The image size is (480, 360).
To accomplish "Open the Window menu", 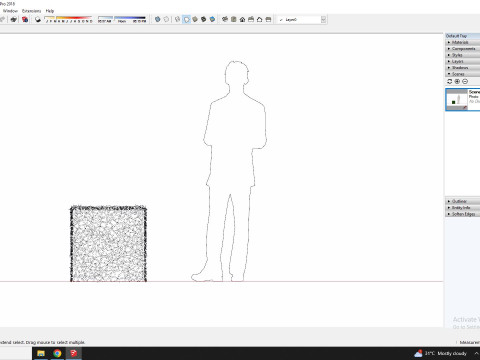I will tap(10, 11).
